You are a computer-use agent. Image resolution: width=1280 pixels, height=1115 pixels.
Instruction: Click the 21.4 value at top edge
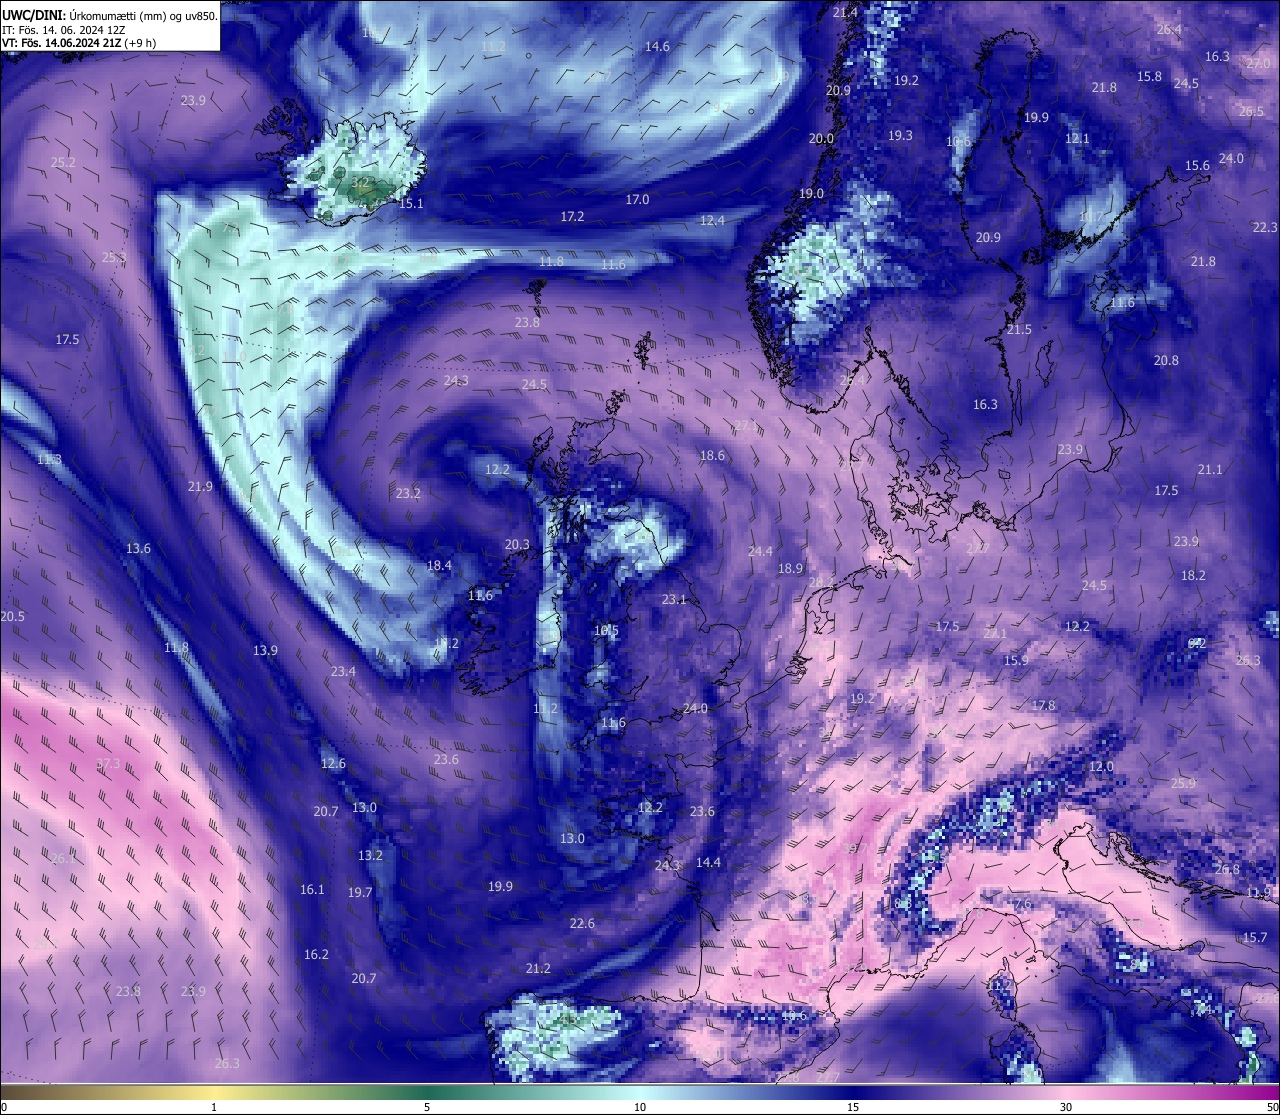(x=845, y=12)
